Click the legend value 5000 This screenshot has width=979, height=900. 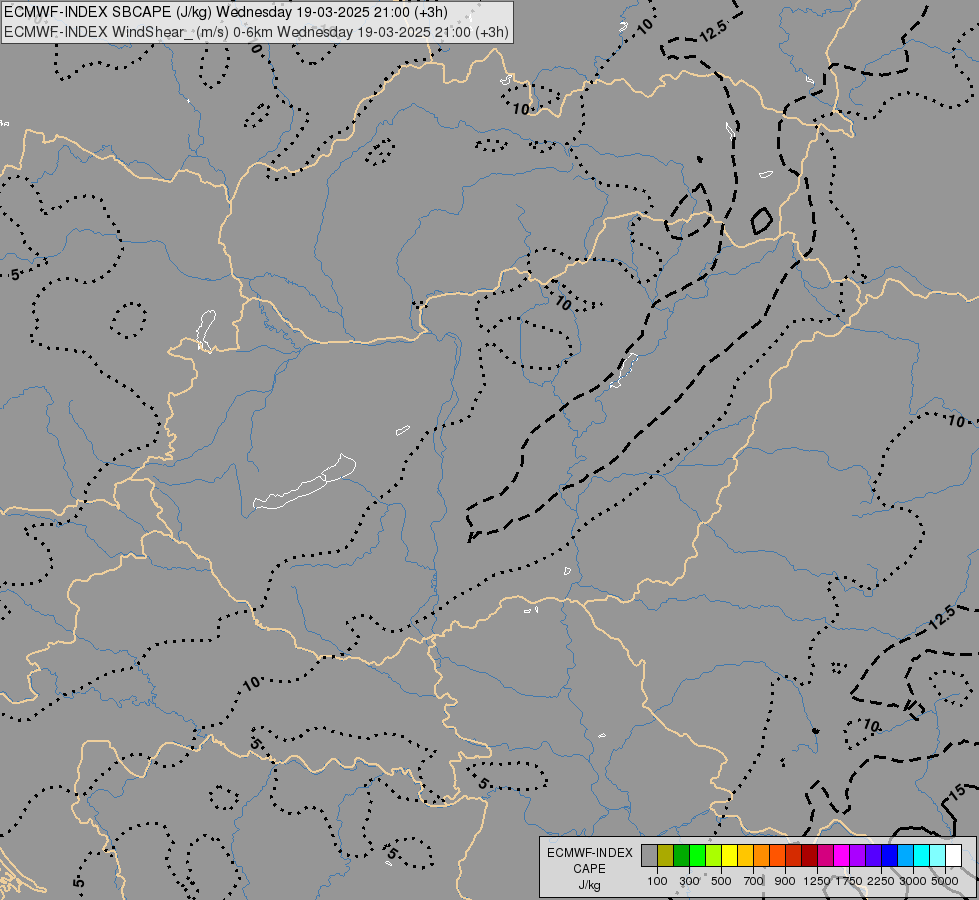point(945,881)
